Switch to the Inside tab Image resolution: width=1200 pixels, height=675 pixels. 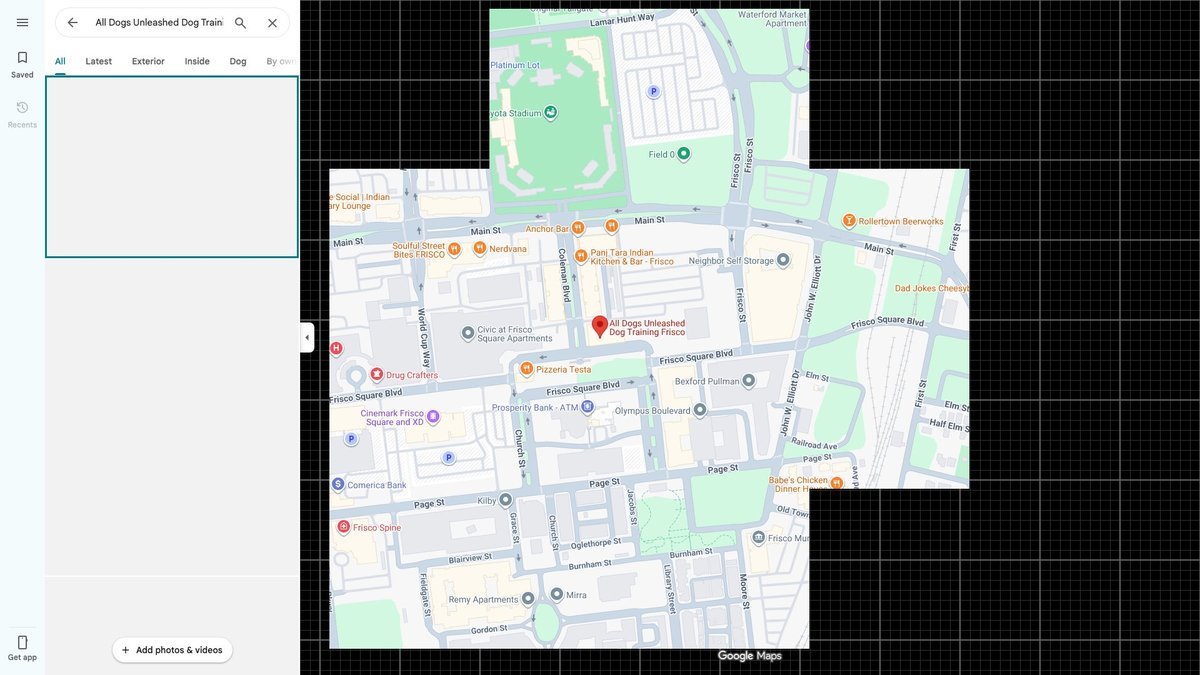[x=197, y=61]
